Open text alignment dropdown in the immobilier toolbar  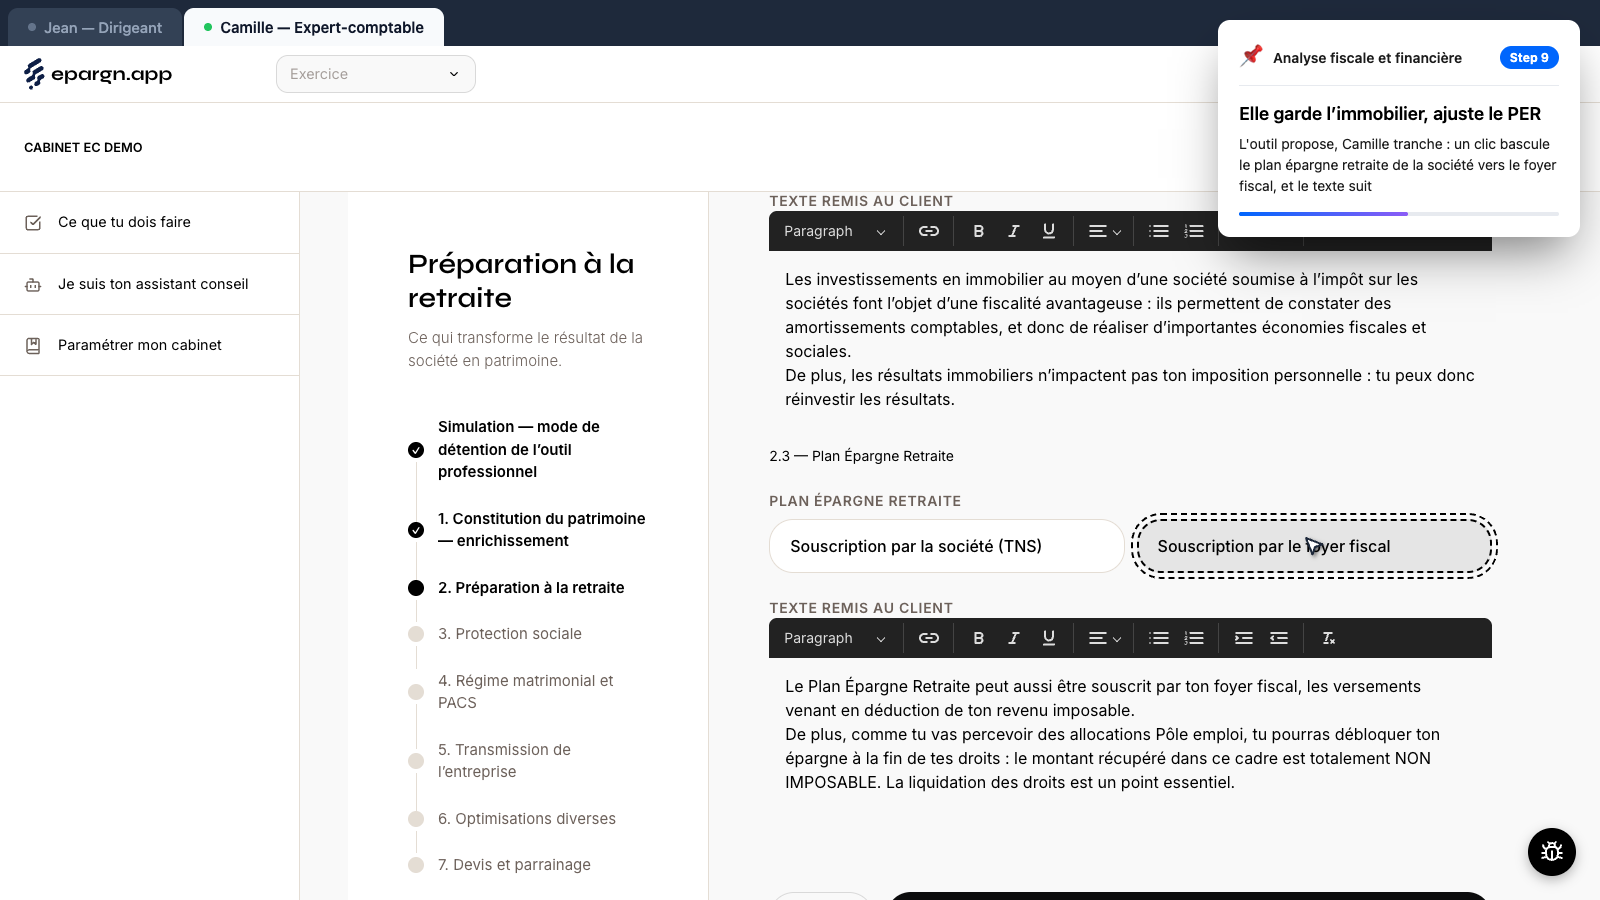click(x=1104, y=231)
